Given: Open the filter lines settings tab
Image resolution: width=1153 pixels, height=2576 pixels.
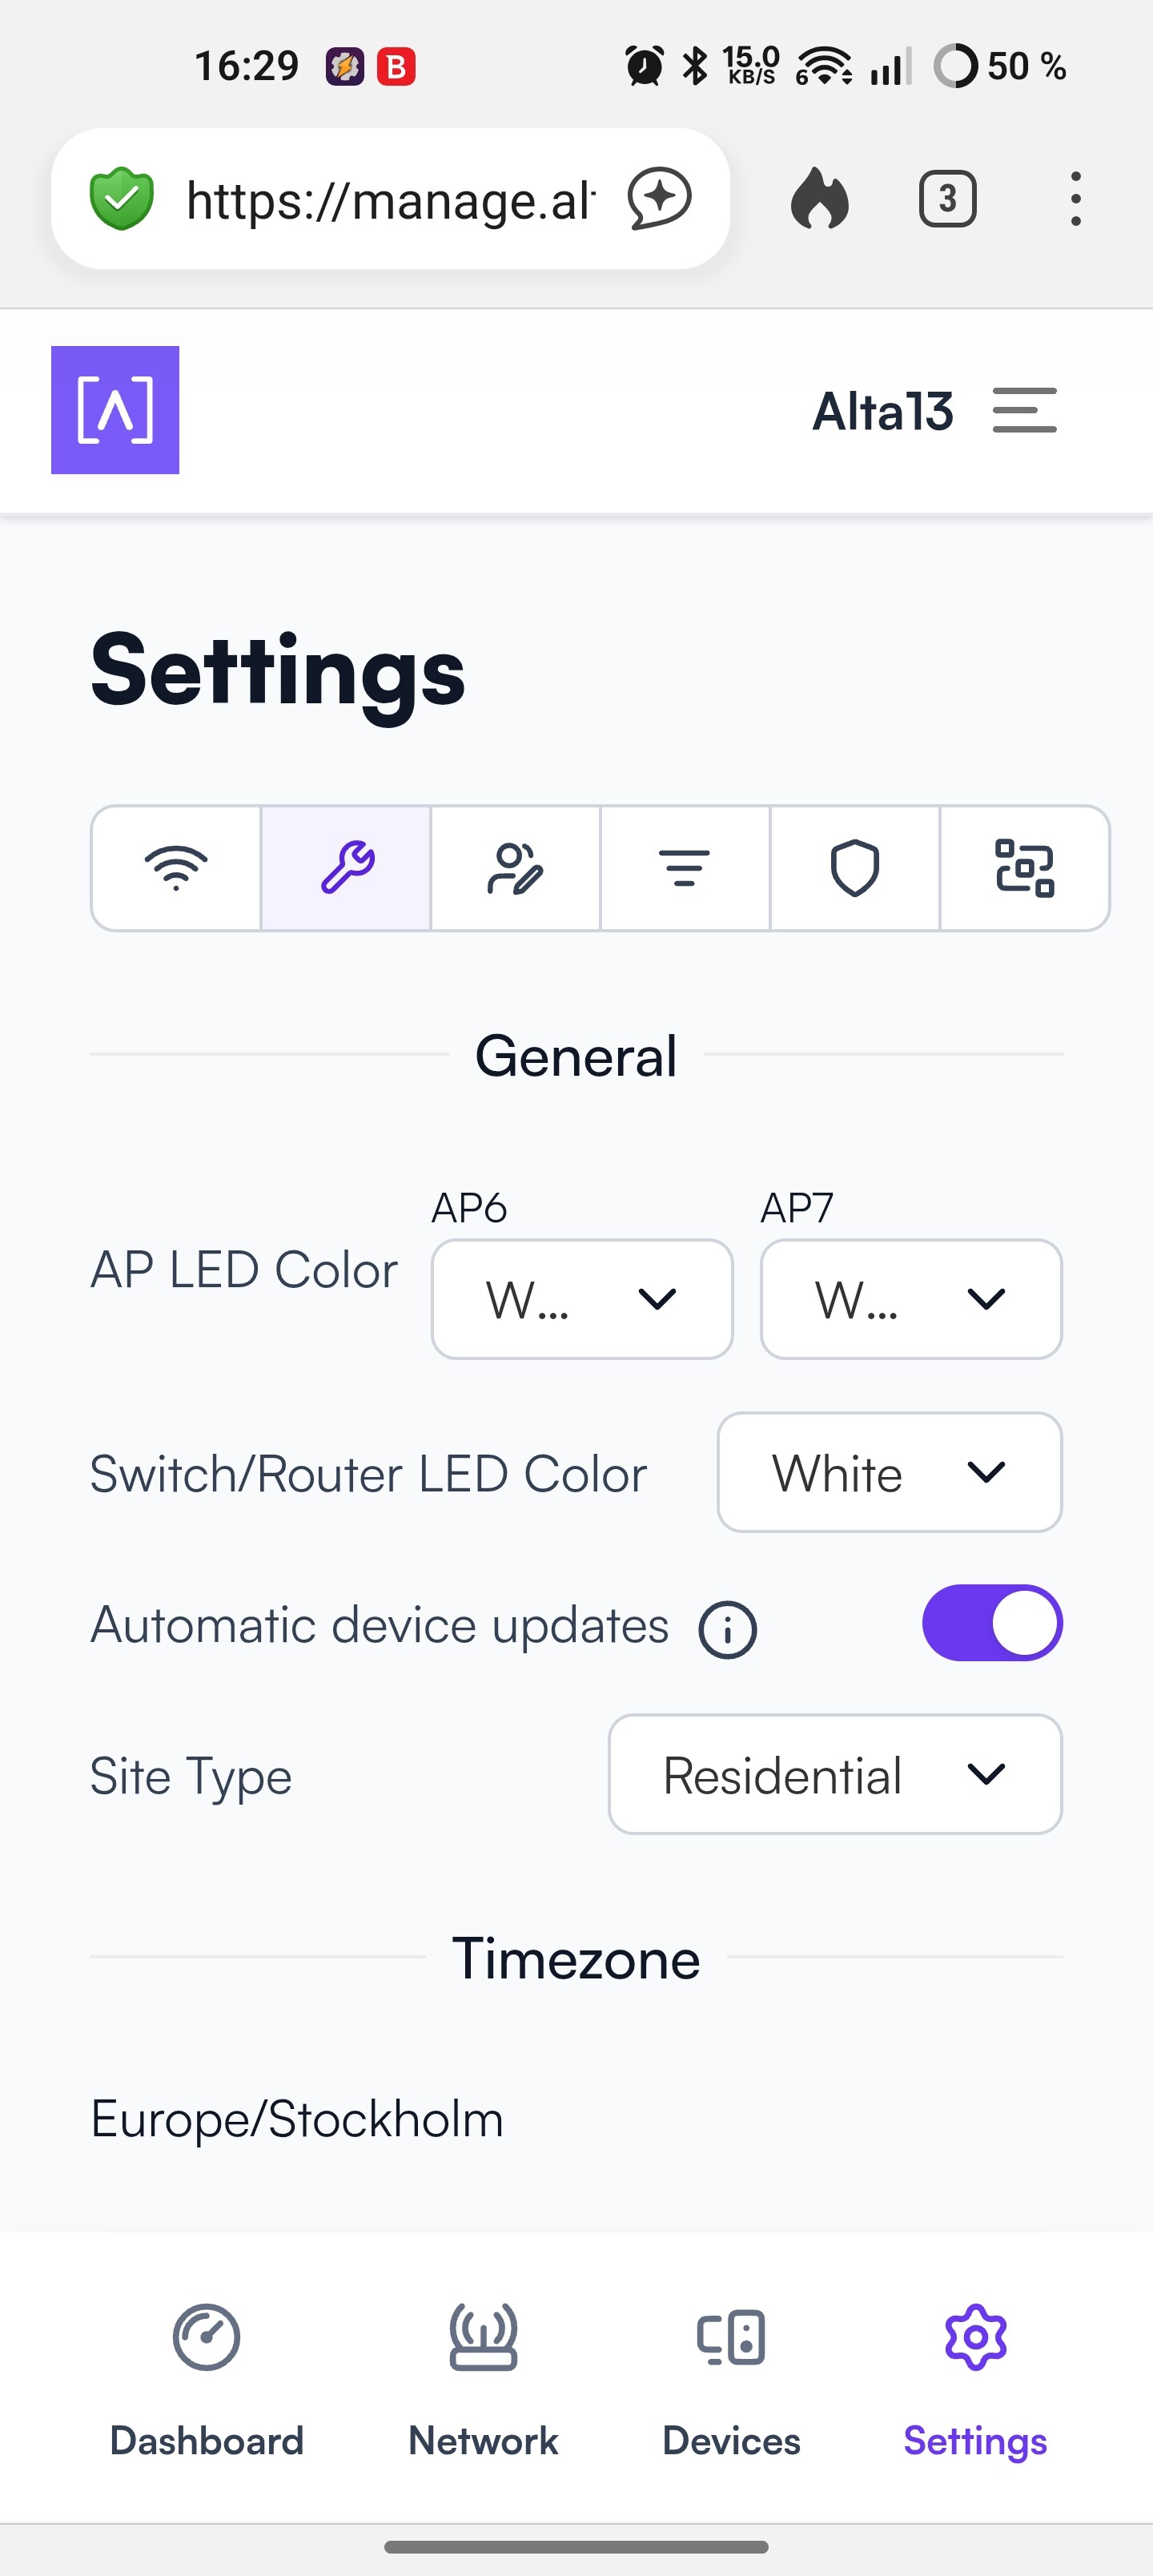Looking at the screenshot, I should click(685, 868).
